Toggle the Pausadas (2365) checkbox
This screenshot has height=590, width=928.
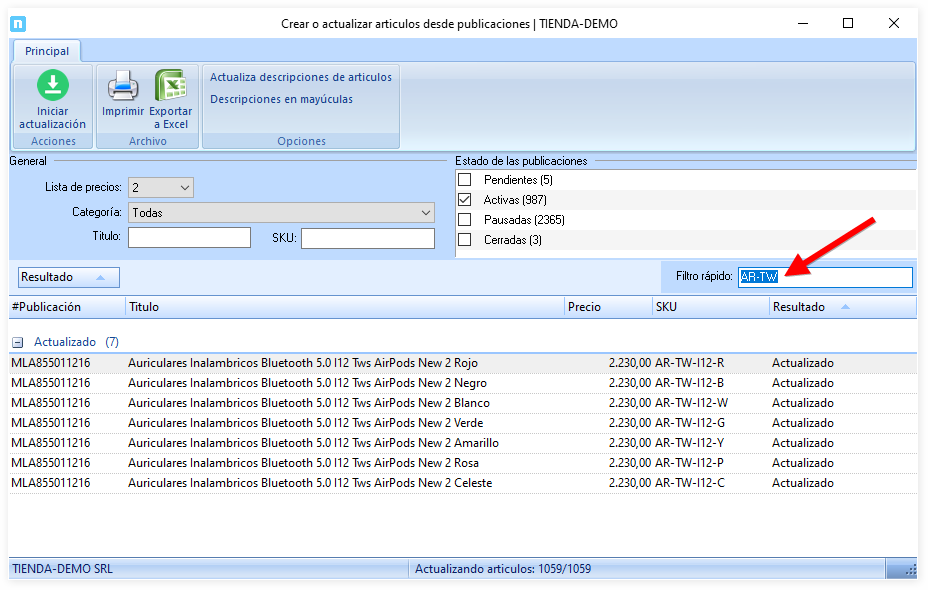(x=464, y=220)
